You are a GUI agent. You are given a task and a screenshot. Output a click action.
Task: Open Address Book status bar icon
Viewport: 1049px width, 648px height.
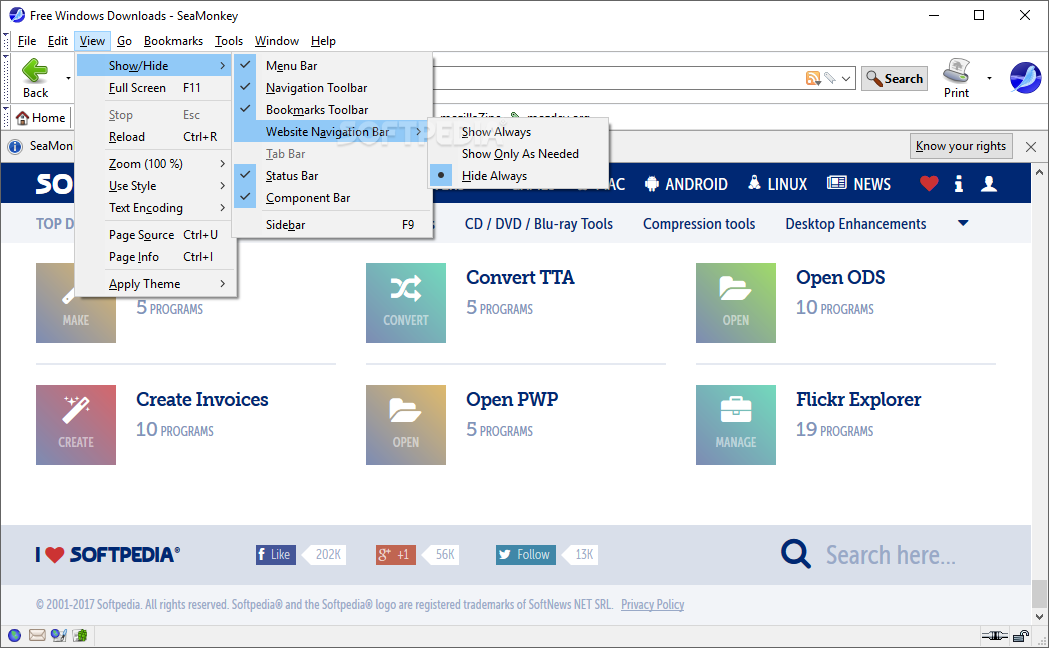coord(80,635)
